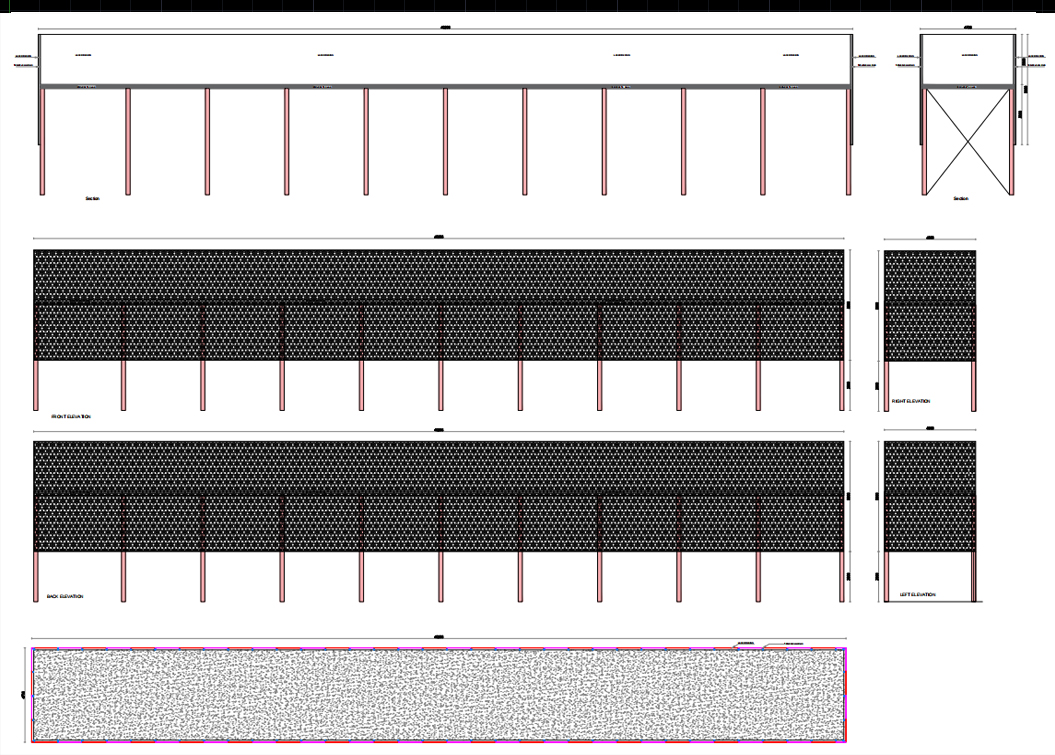Click the right elevation perforated panel

[x=930, y=305]
